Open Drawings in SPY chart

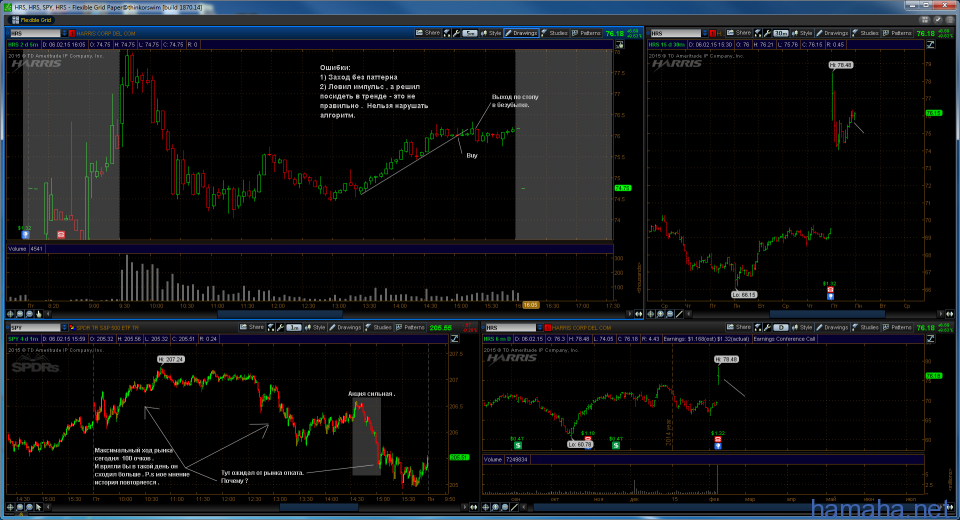pos(345,328)
